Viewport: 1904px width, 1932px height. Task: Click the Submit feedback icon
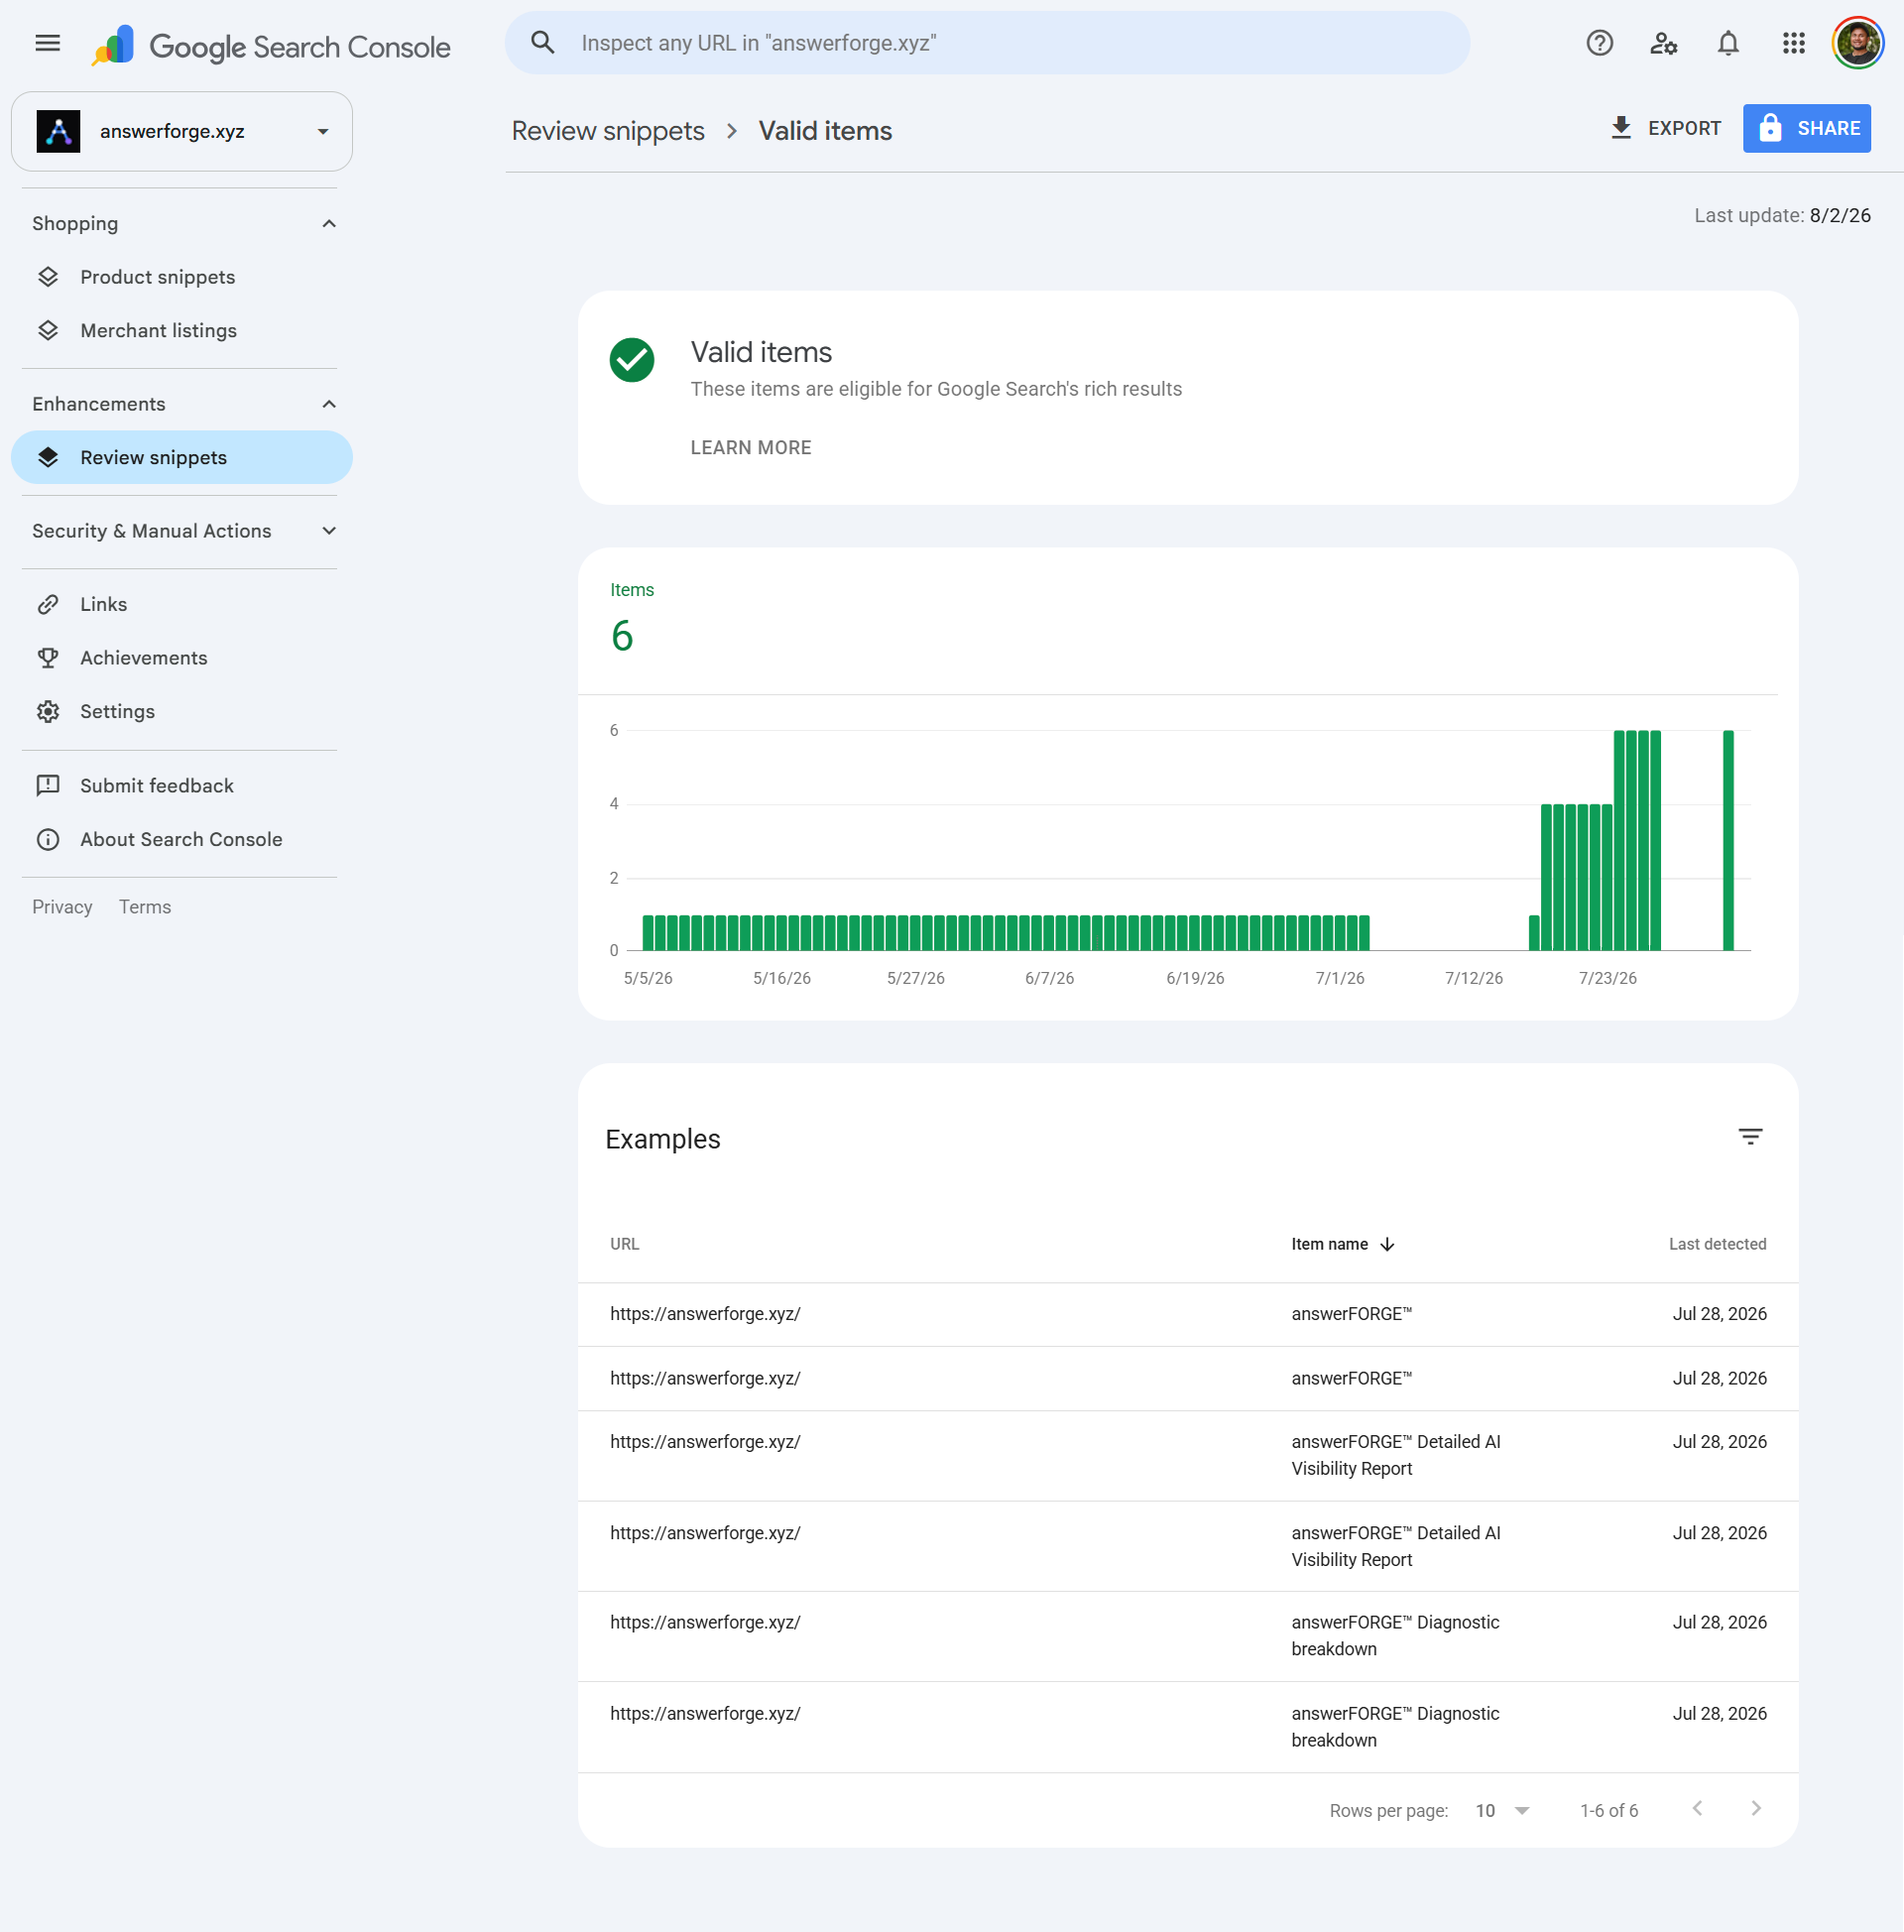pos(48,786)
